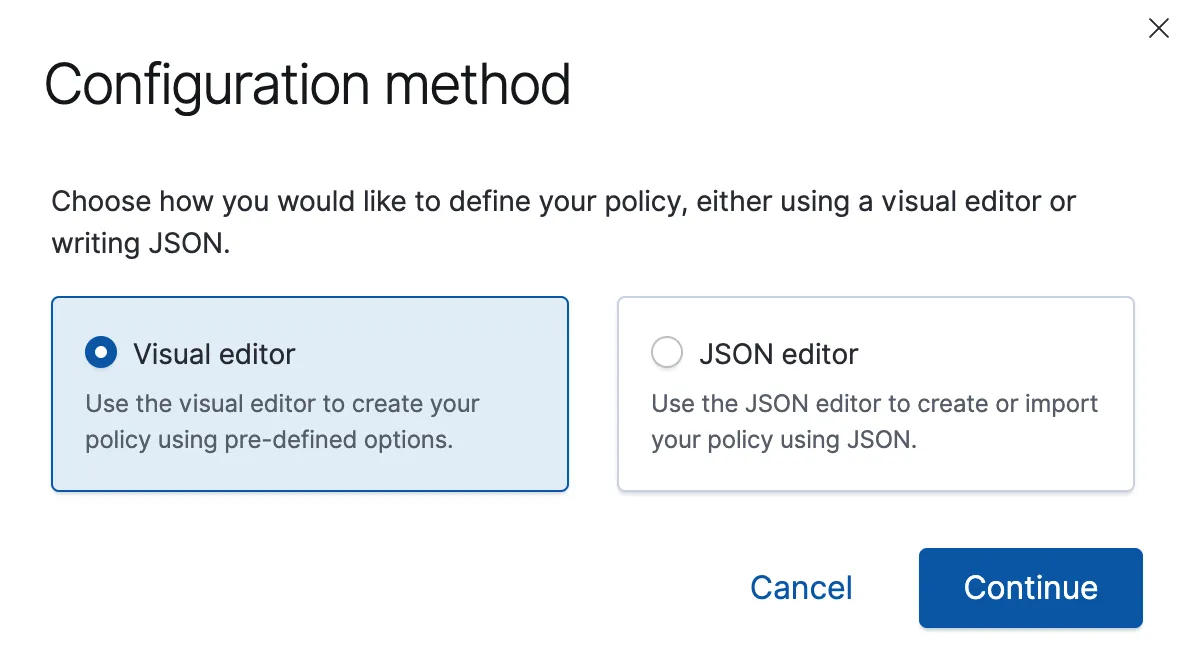Click the "your policy using JSON." line
Viewport: 1186px width, 672px height.
pyautogui.click(x=783, y=440)
